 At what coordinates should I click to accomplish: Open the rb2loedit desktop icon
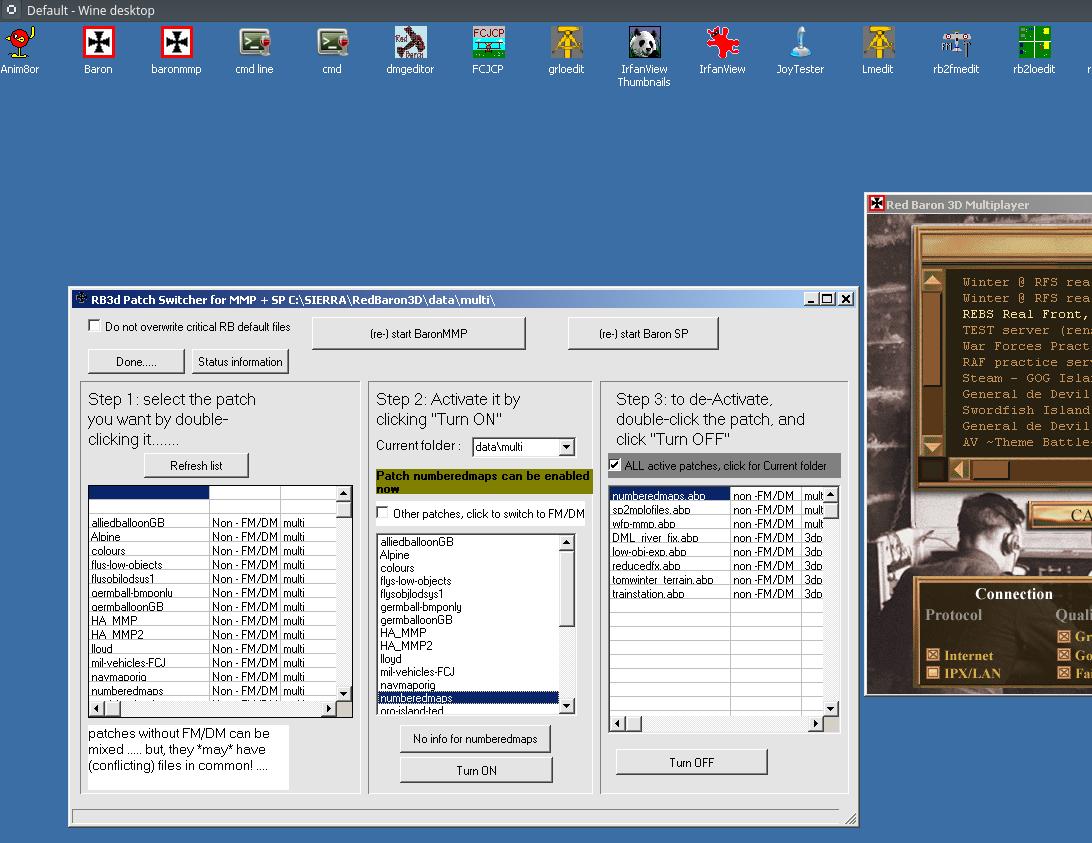pyautogui.click(x=1034, y=43)
